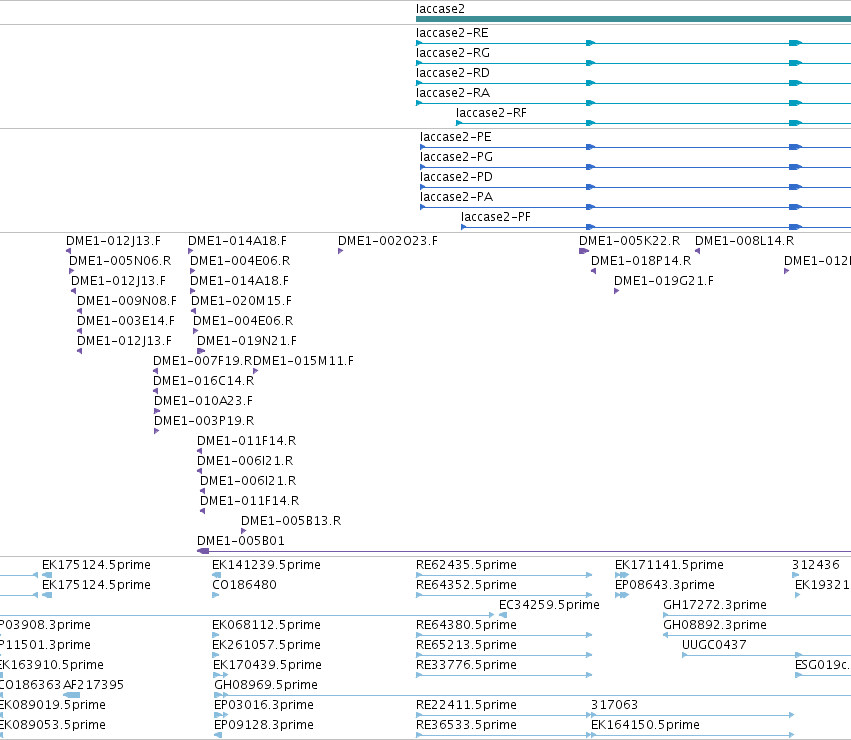
Task: Select the DME1-003P19.R feature label
Action: click(x=204, y=421)
